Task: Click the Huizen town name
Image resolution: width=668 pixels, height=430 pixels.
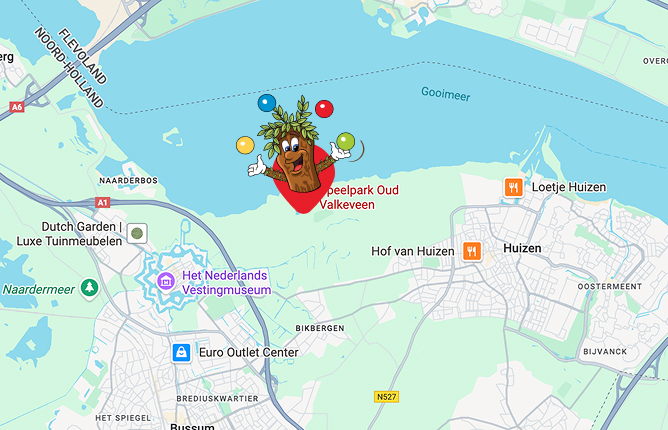Action: [522, 248]
